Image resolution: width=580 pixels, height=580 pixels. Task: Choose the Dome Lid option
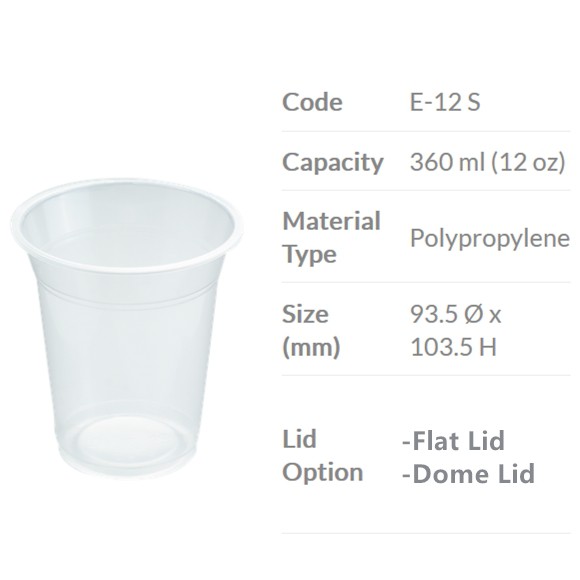click(468, 473)
